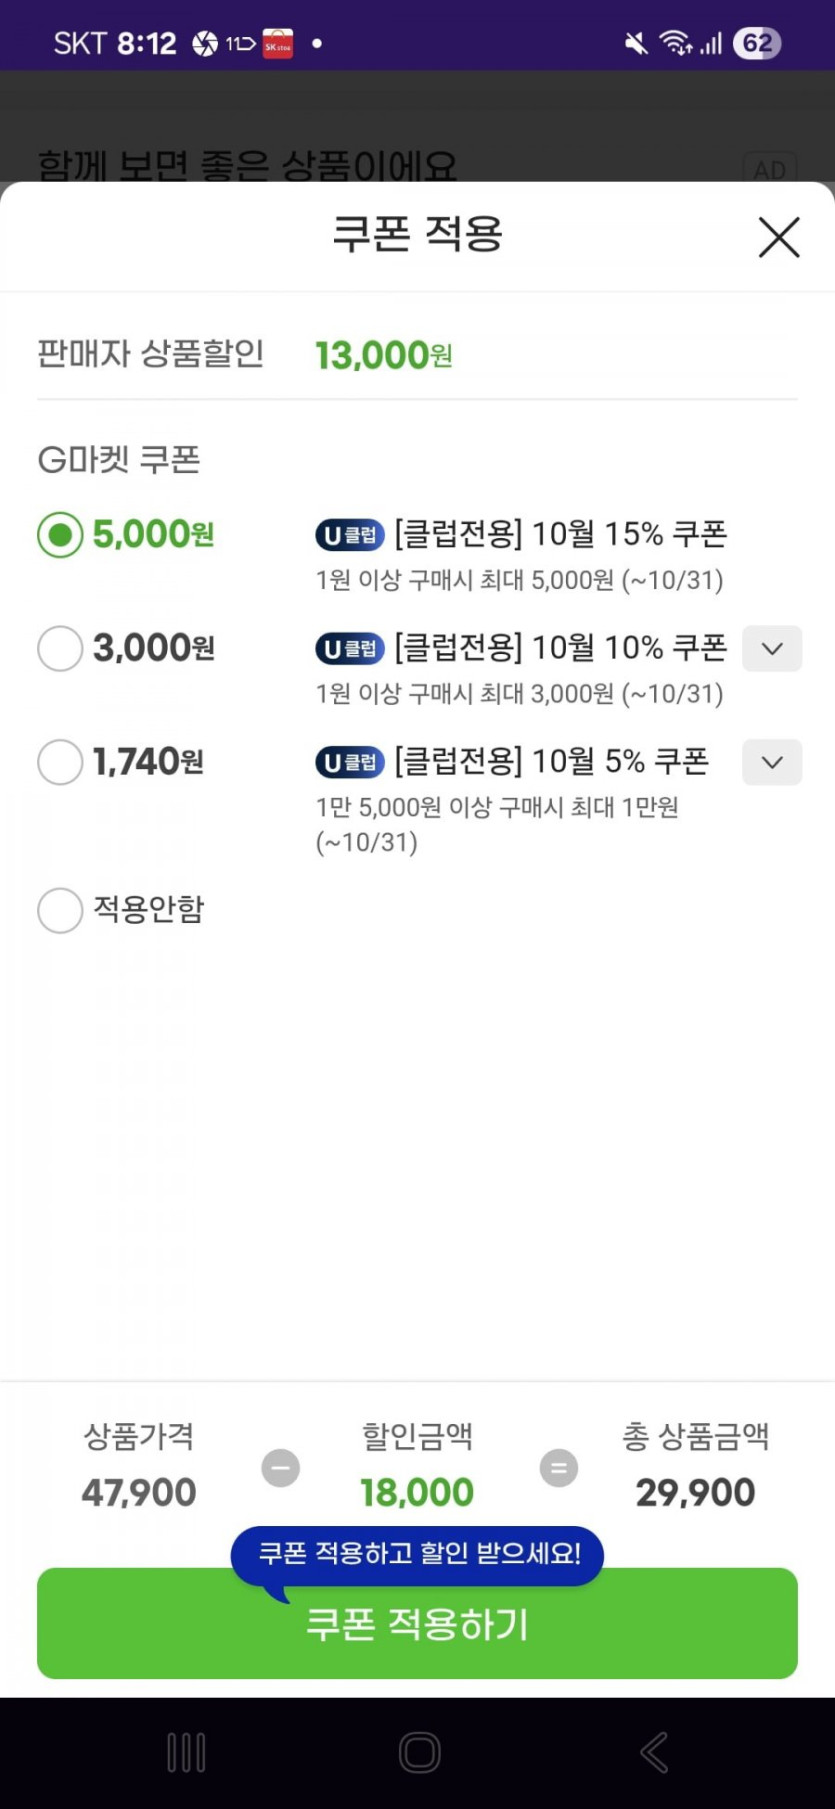Choose the 적용안함 option
The height and width of the screenshot is (1809, 835).
60,910
